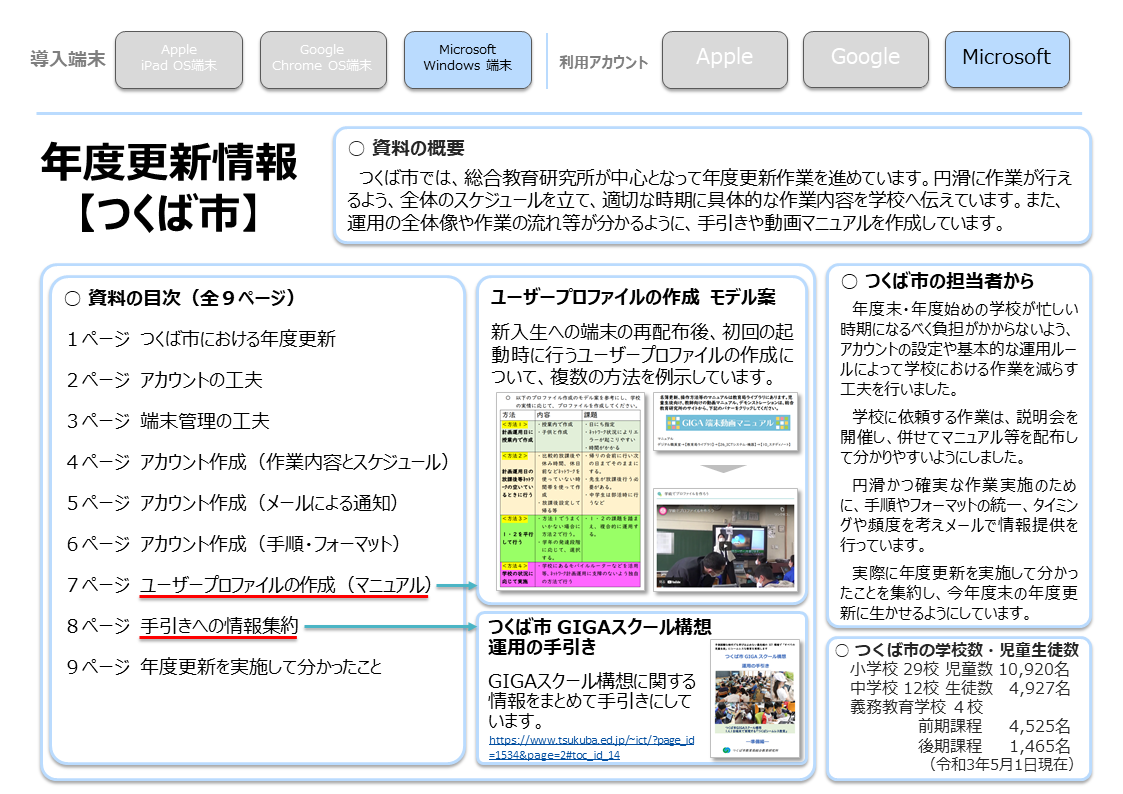
Task: Click the 年度更新情報 title heading
Action: coord(169,162)
